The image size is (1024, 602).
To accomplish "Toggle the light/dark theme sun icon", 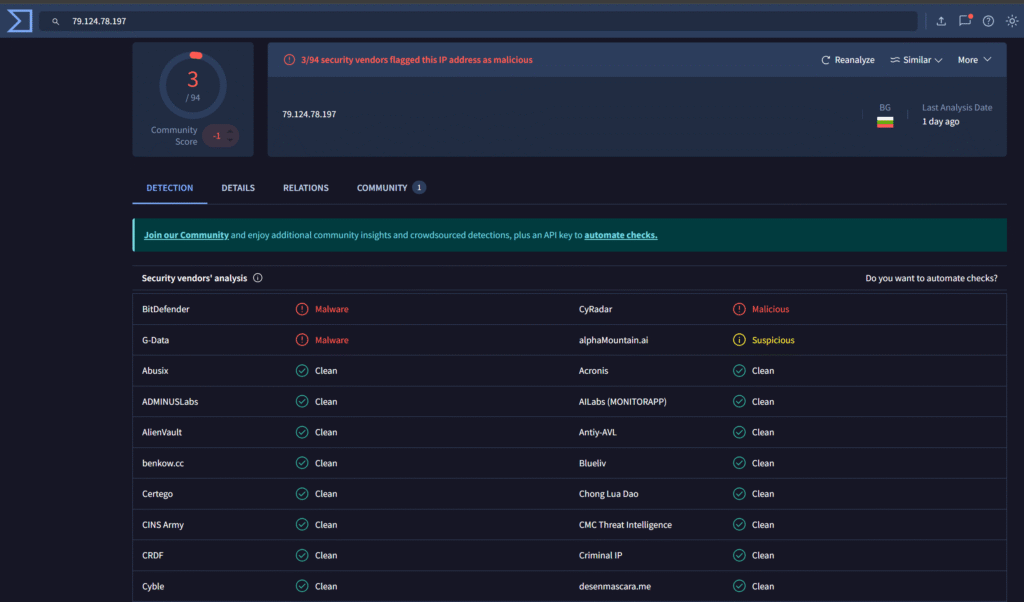I will pyautogui.click(x=1012, y=21).
